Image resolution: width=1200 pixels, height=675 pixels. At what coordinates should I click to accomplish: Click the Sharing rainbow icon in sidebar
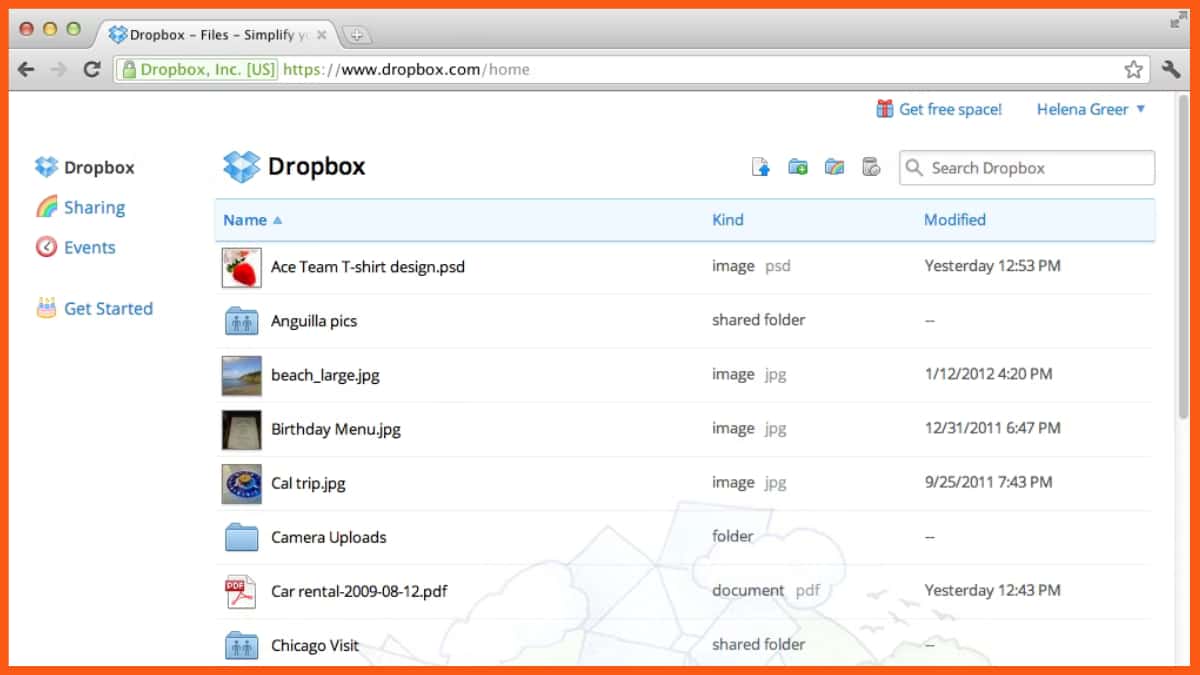point(44,206)
